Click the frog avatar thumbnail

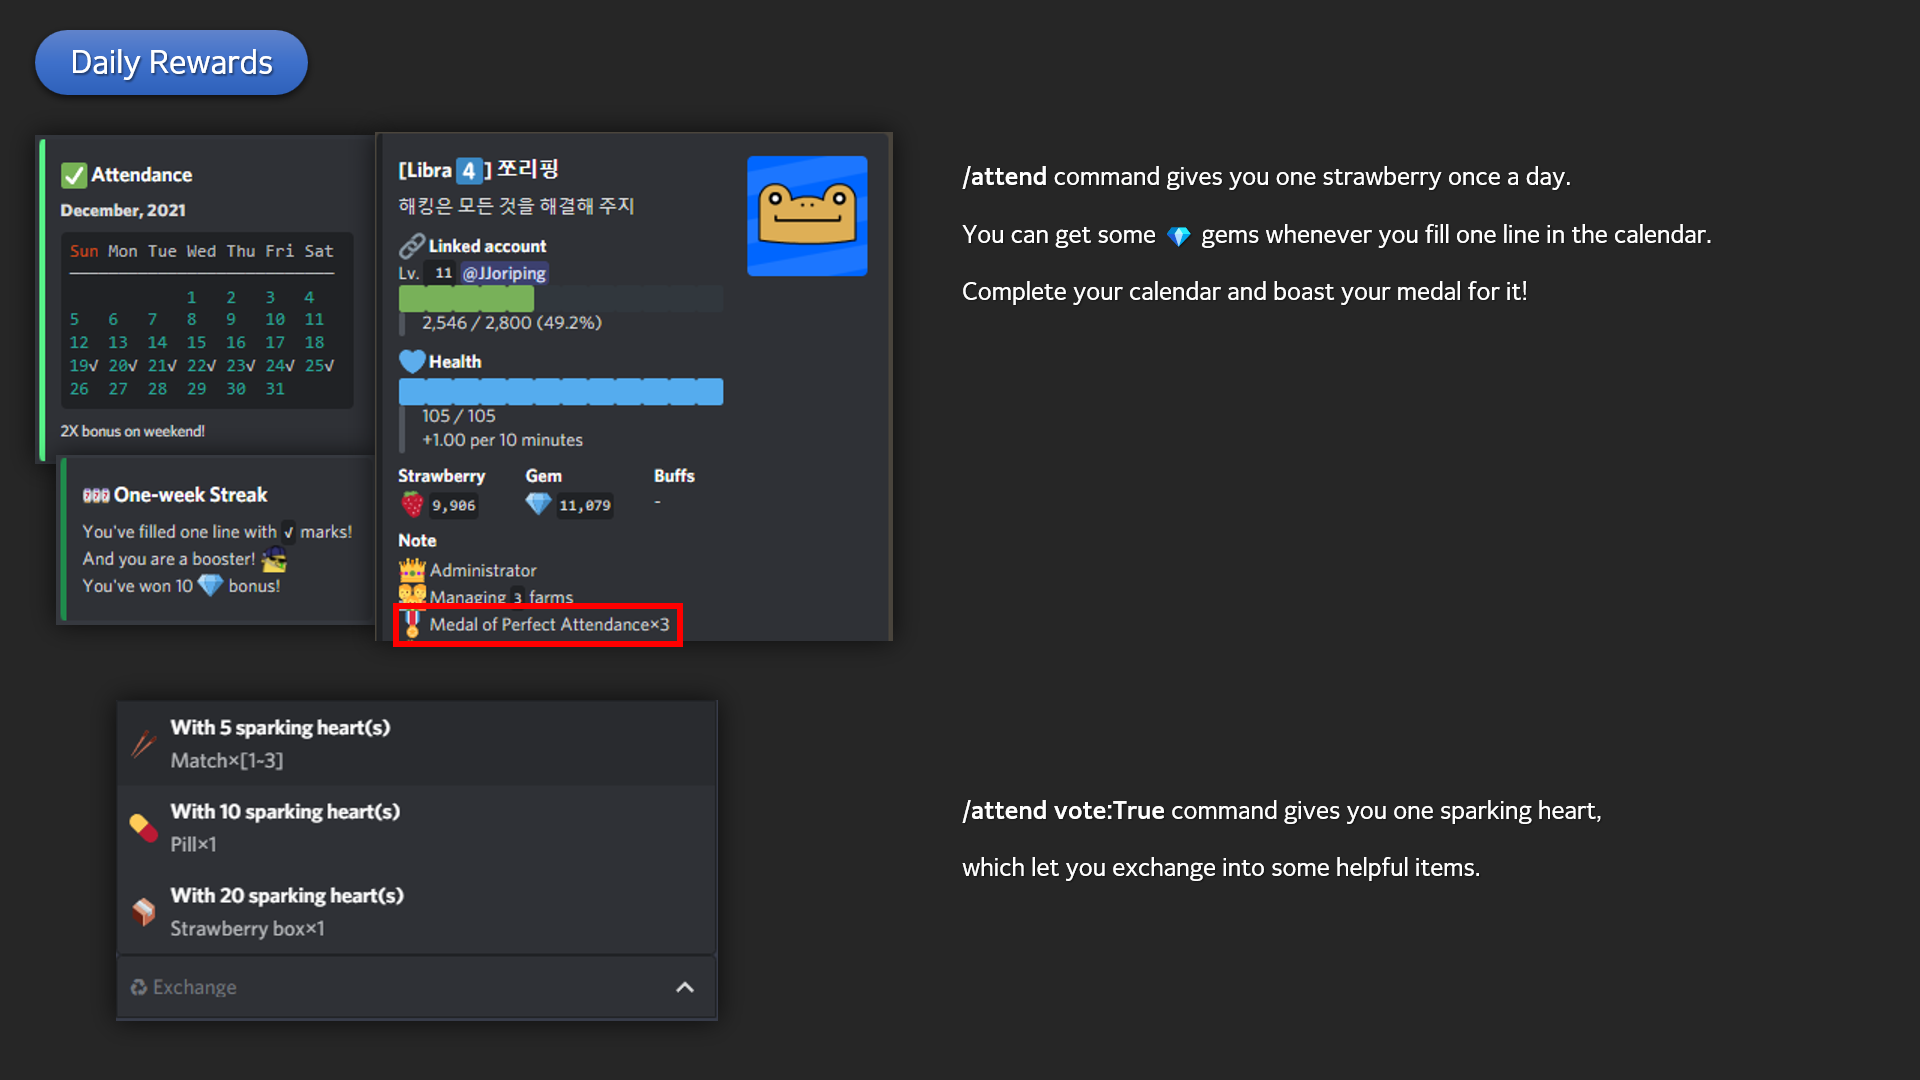(x=807, y=215)
